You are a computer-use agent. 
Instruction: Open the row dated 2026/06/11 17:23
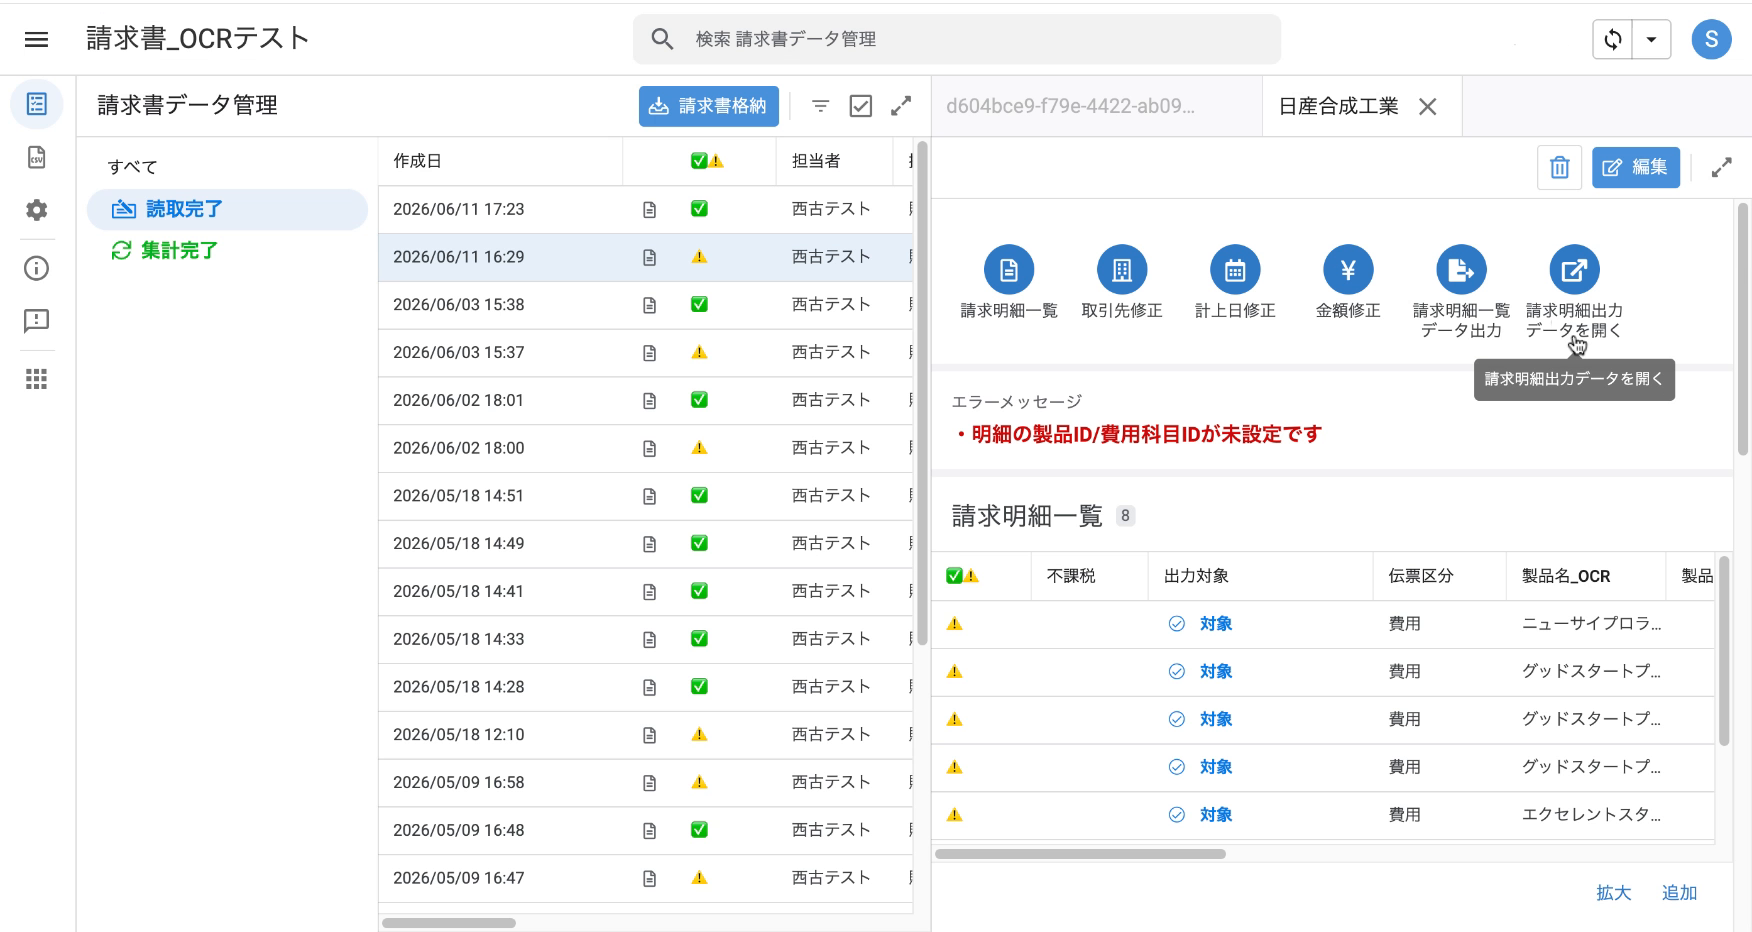coord(645,209)
